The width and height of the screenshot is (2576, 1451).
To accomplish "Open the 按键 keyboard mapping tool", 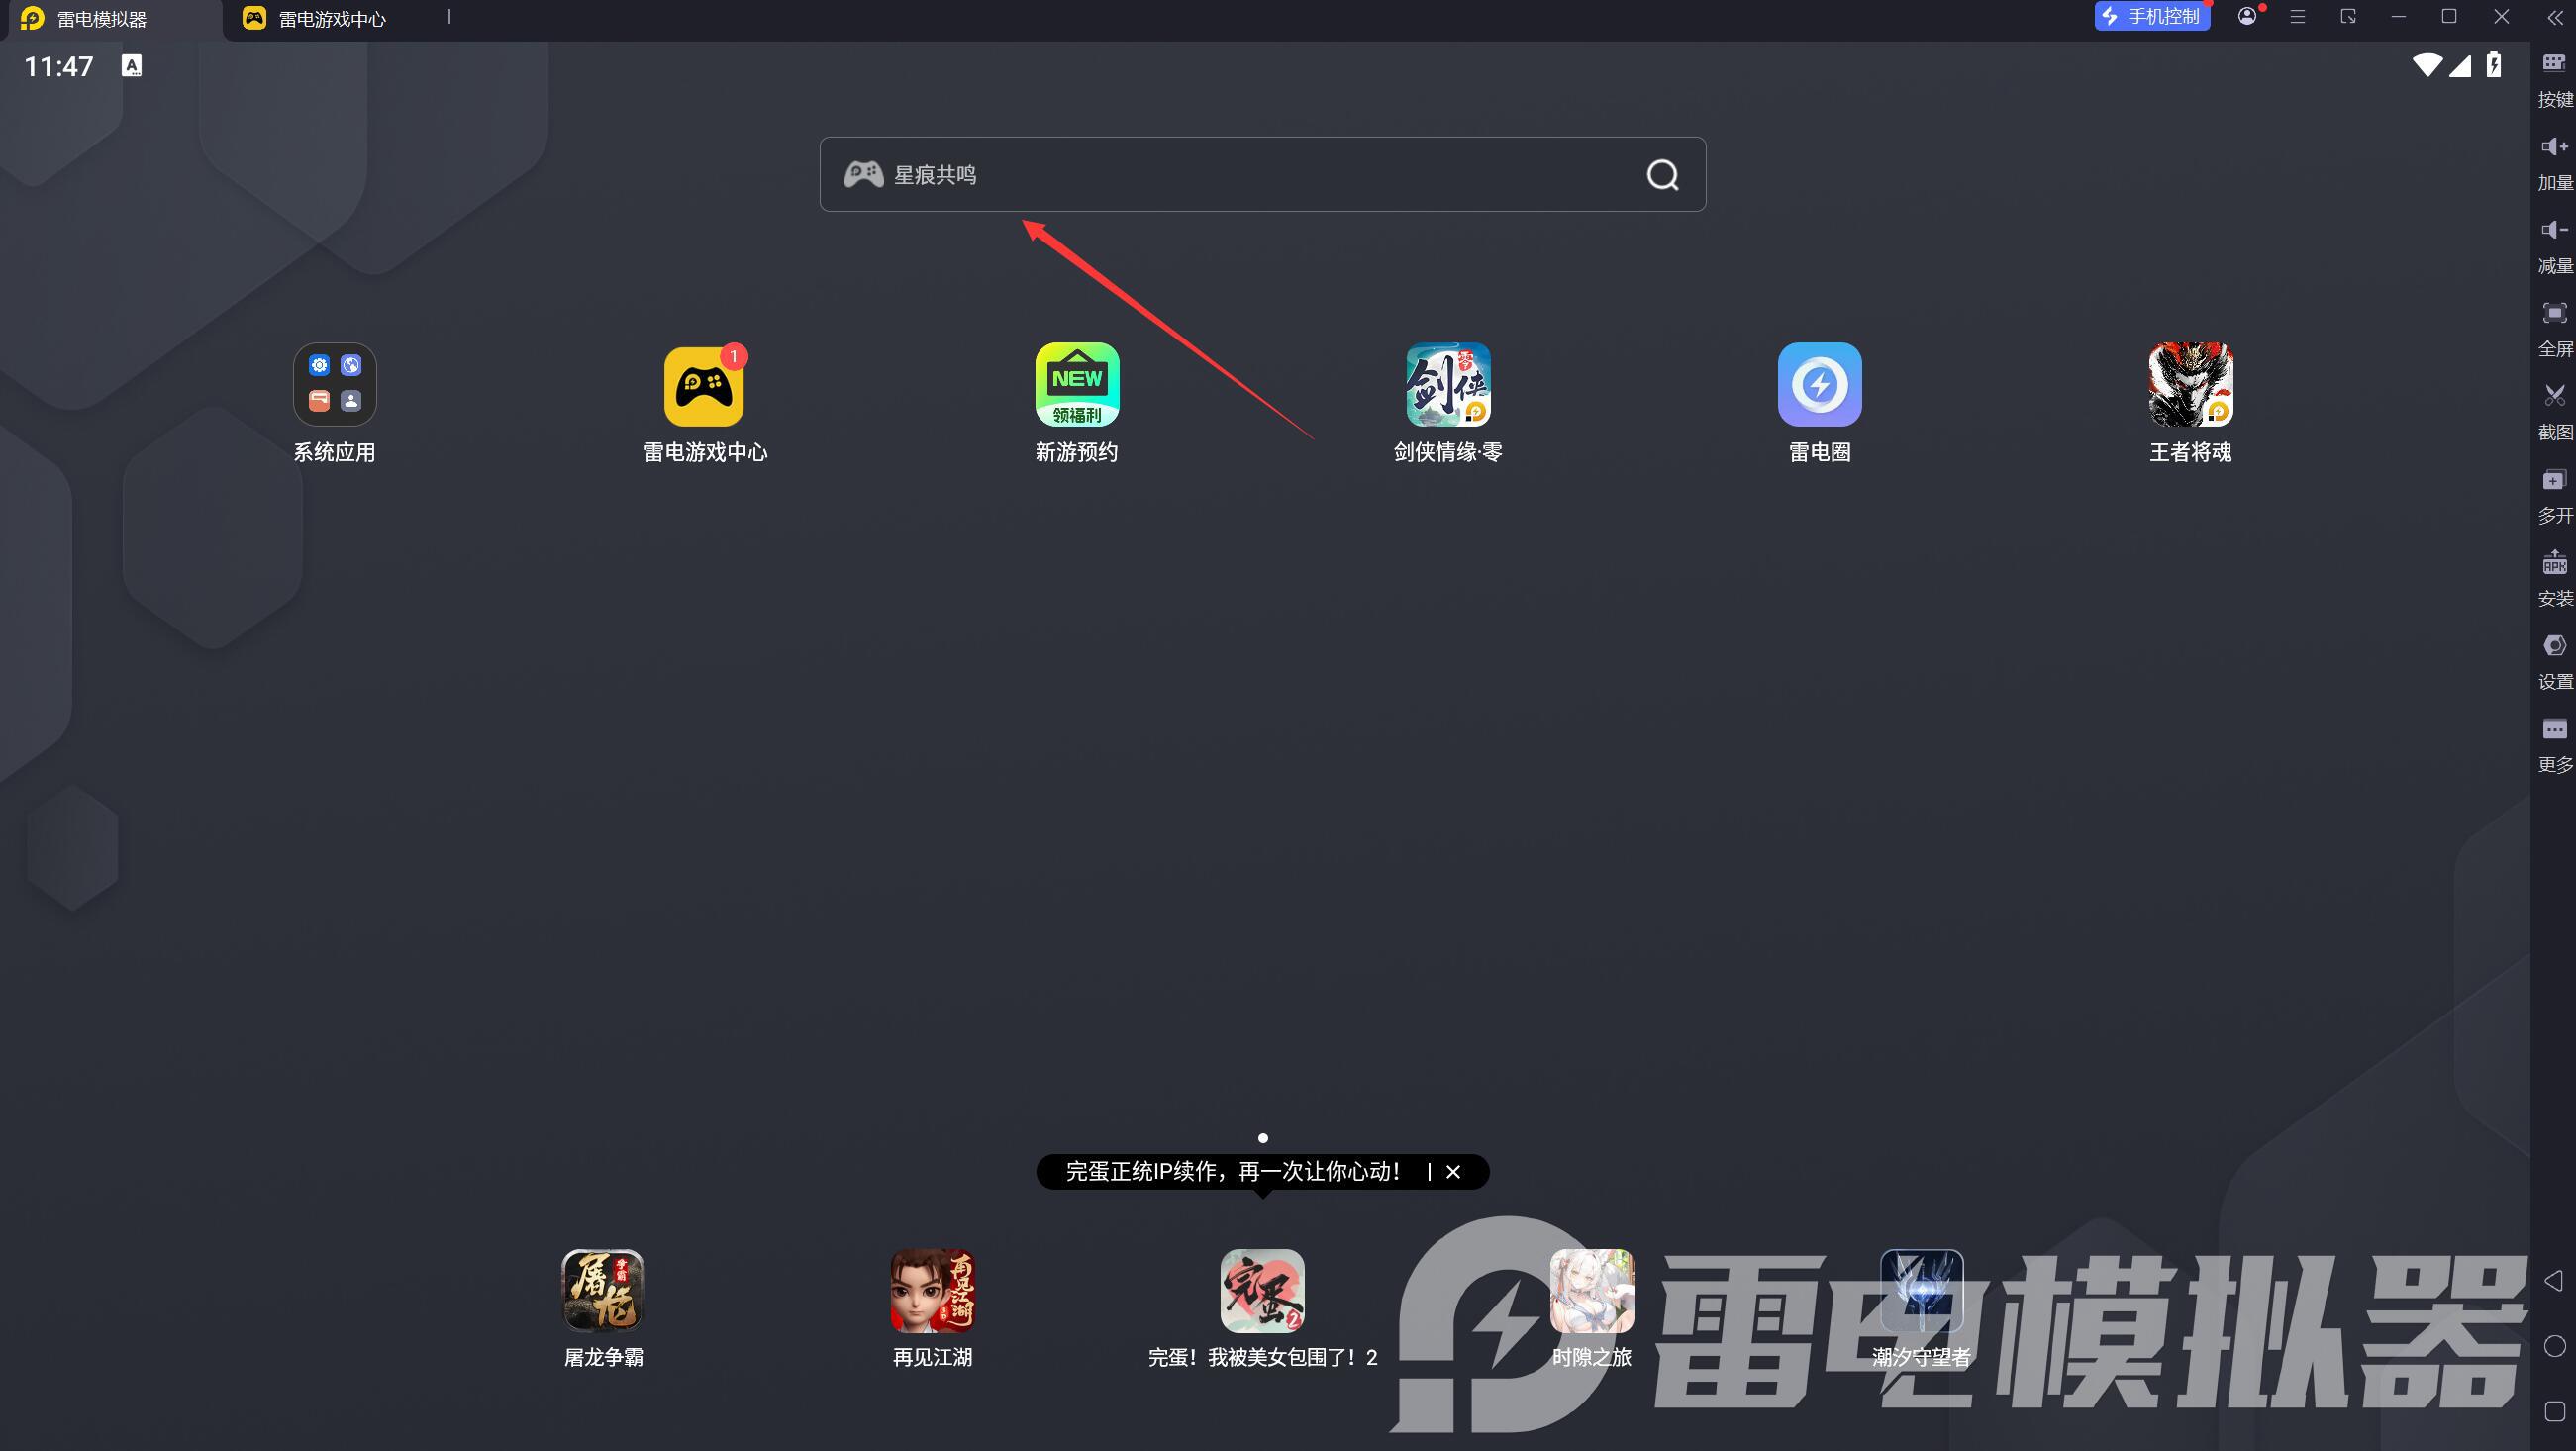I will [x=2554, y=64].
